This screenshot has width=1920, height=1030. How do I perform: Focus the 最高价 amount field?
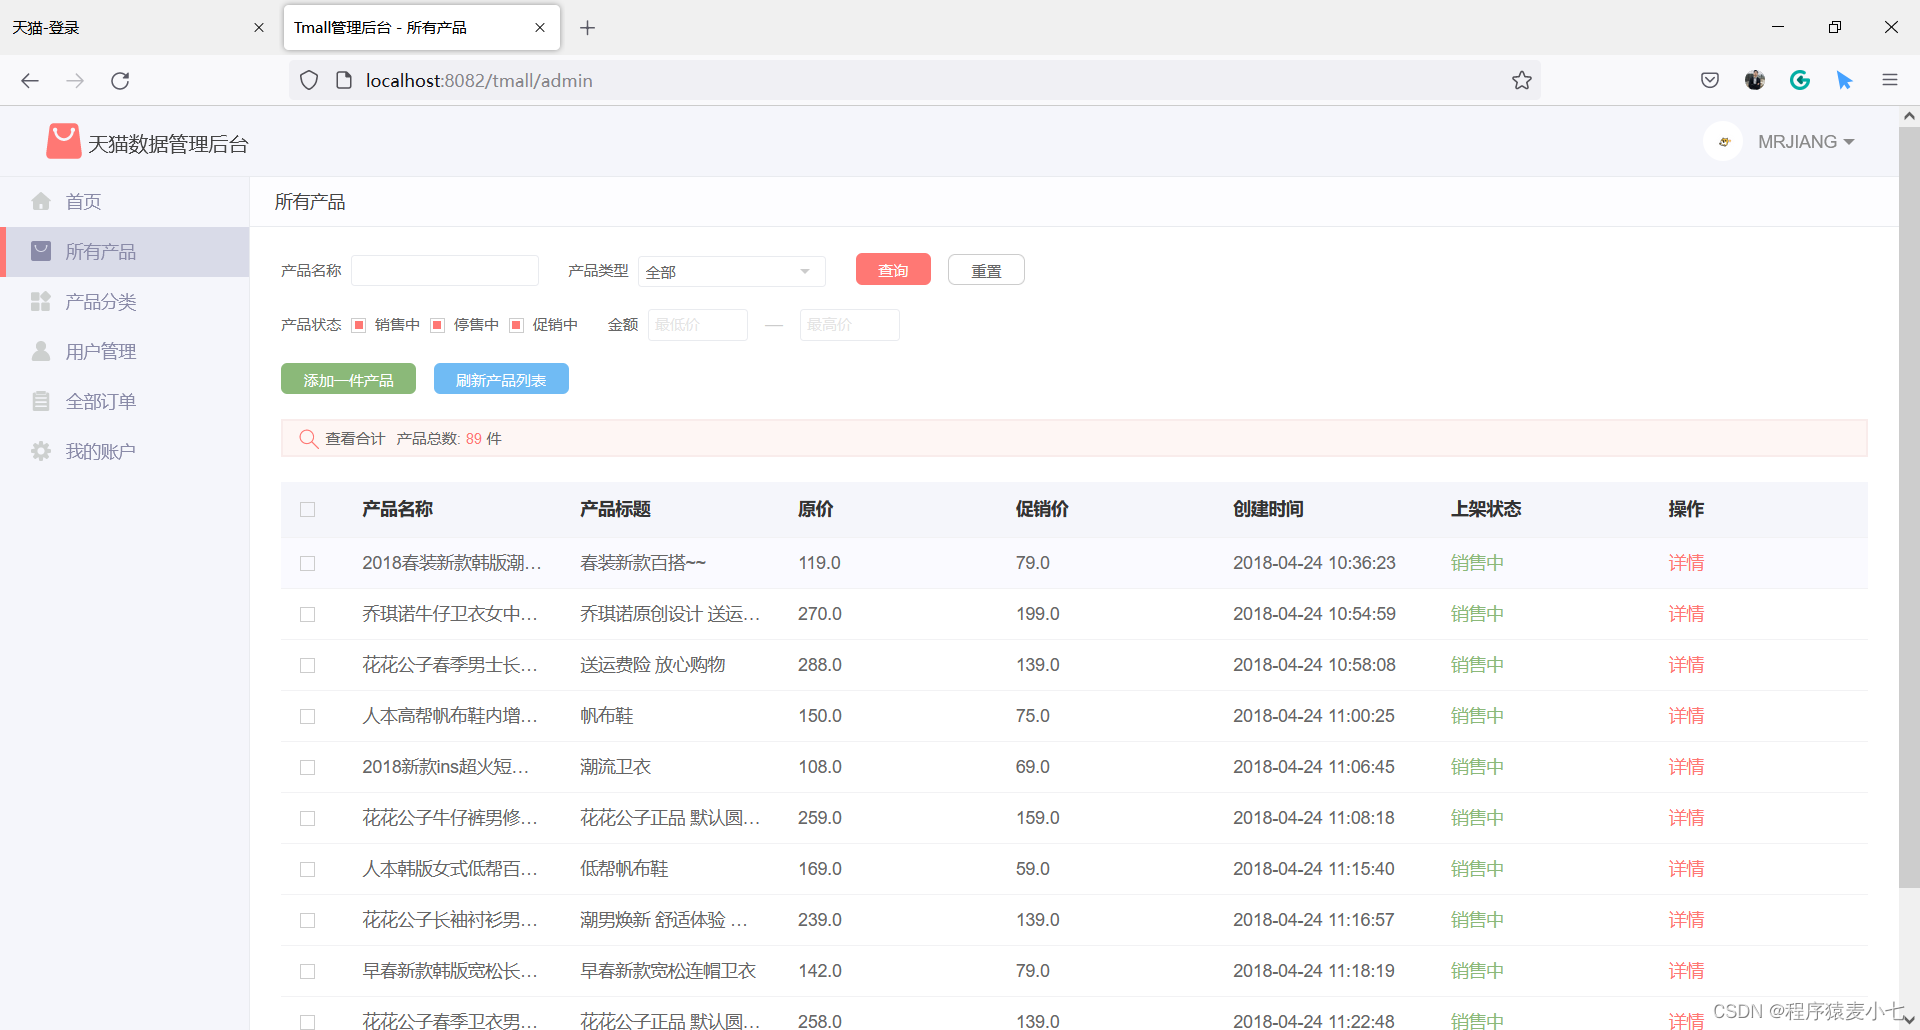[850, 325]
